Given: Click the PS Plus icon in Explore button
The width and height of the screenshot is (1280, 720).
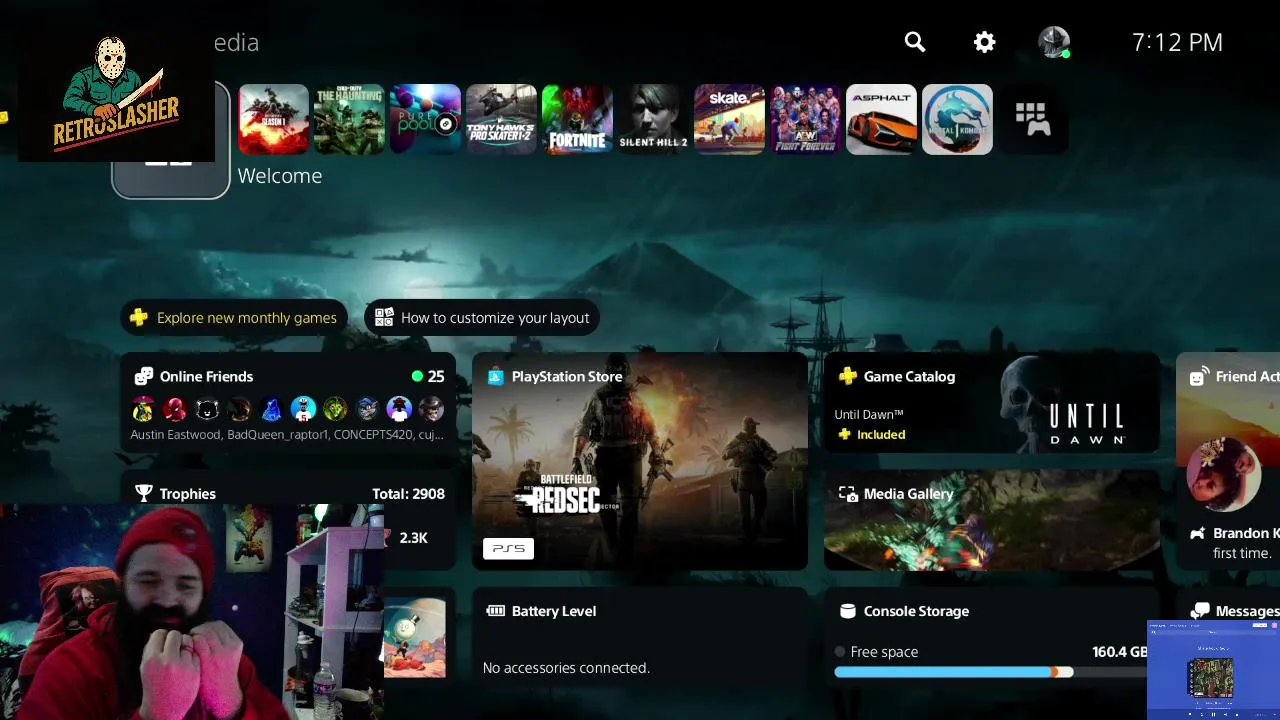Looking at the screenshot, I should (139, 318).
